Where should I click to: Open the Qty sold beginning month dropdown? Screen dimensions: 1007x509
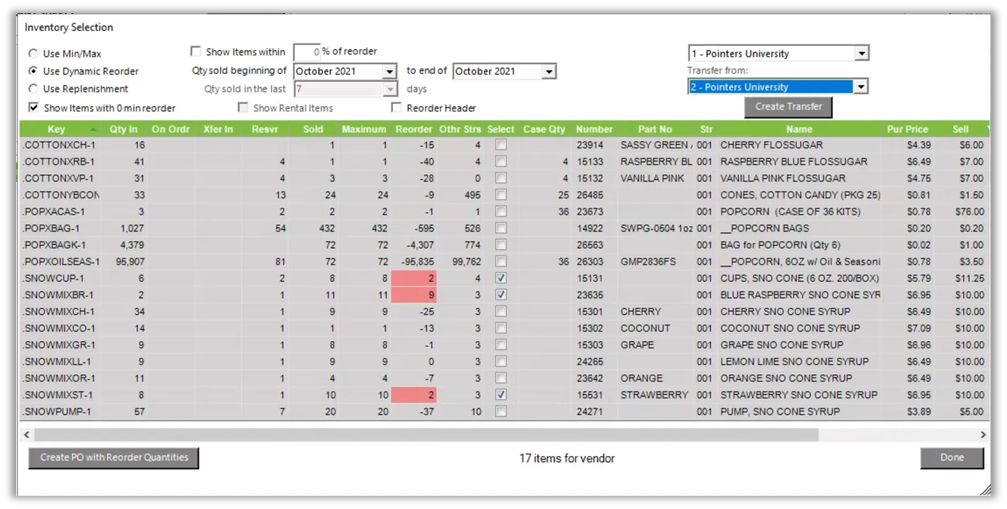(389, 72)
